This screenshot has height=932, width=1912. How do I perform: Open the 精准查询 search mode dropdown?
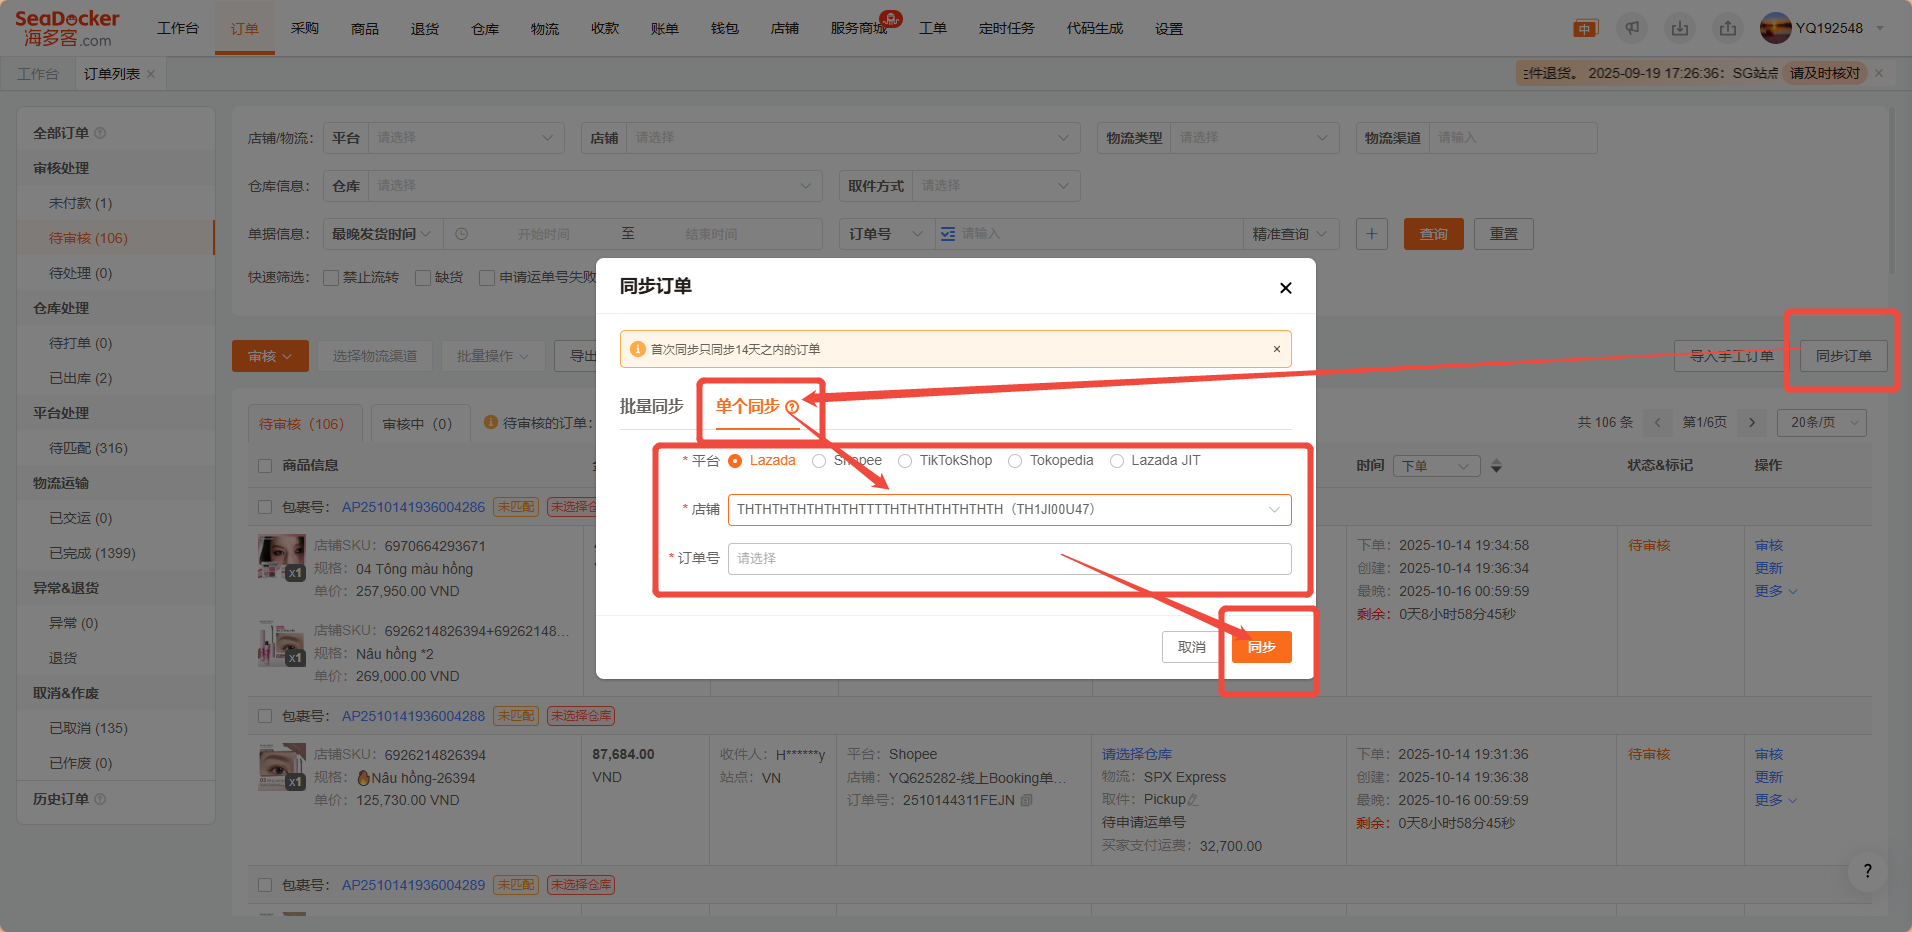[x=1289, y=234]
